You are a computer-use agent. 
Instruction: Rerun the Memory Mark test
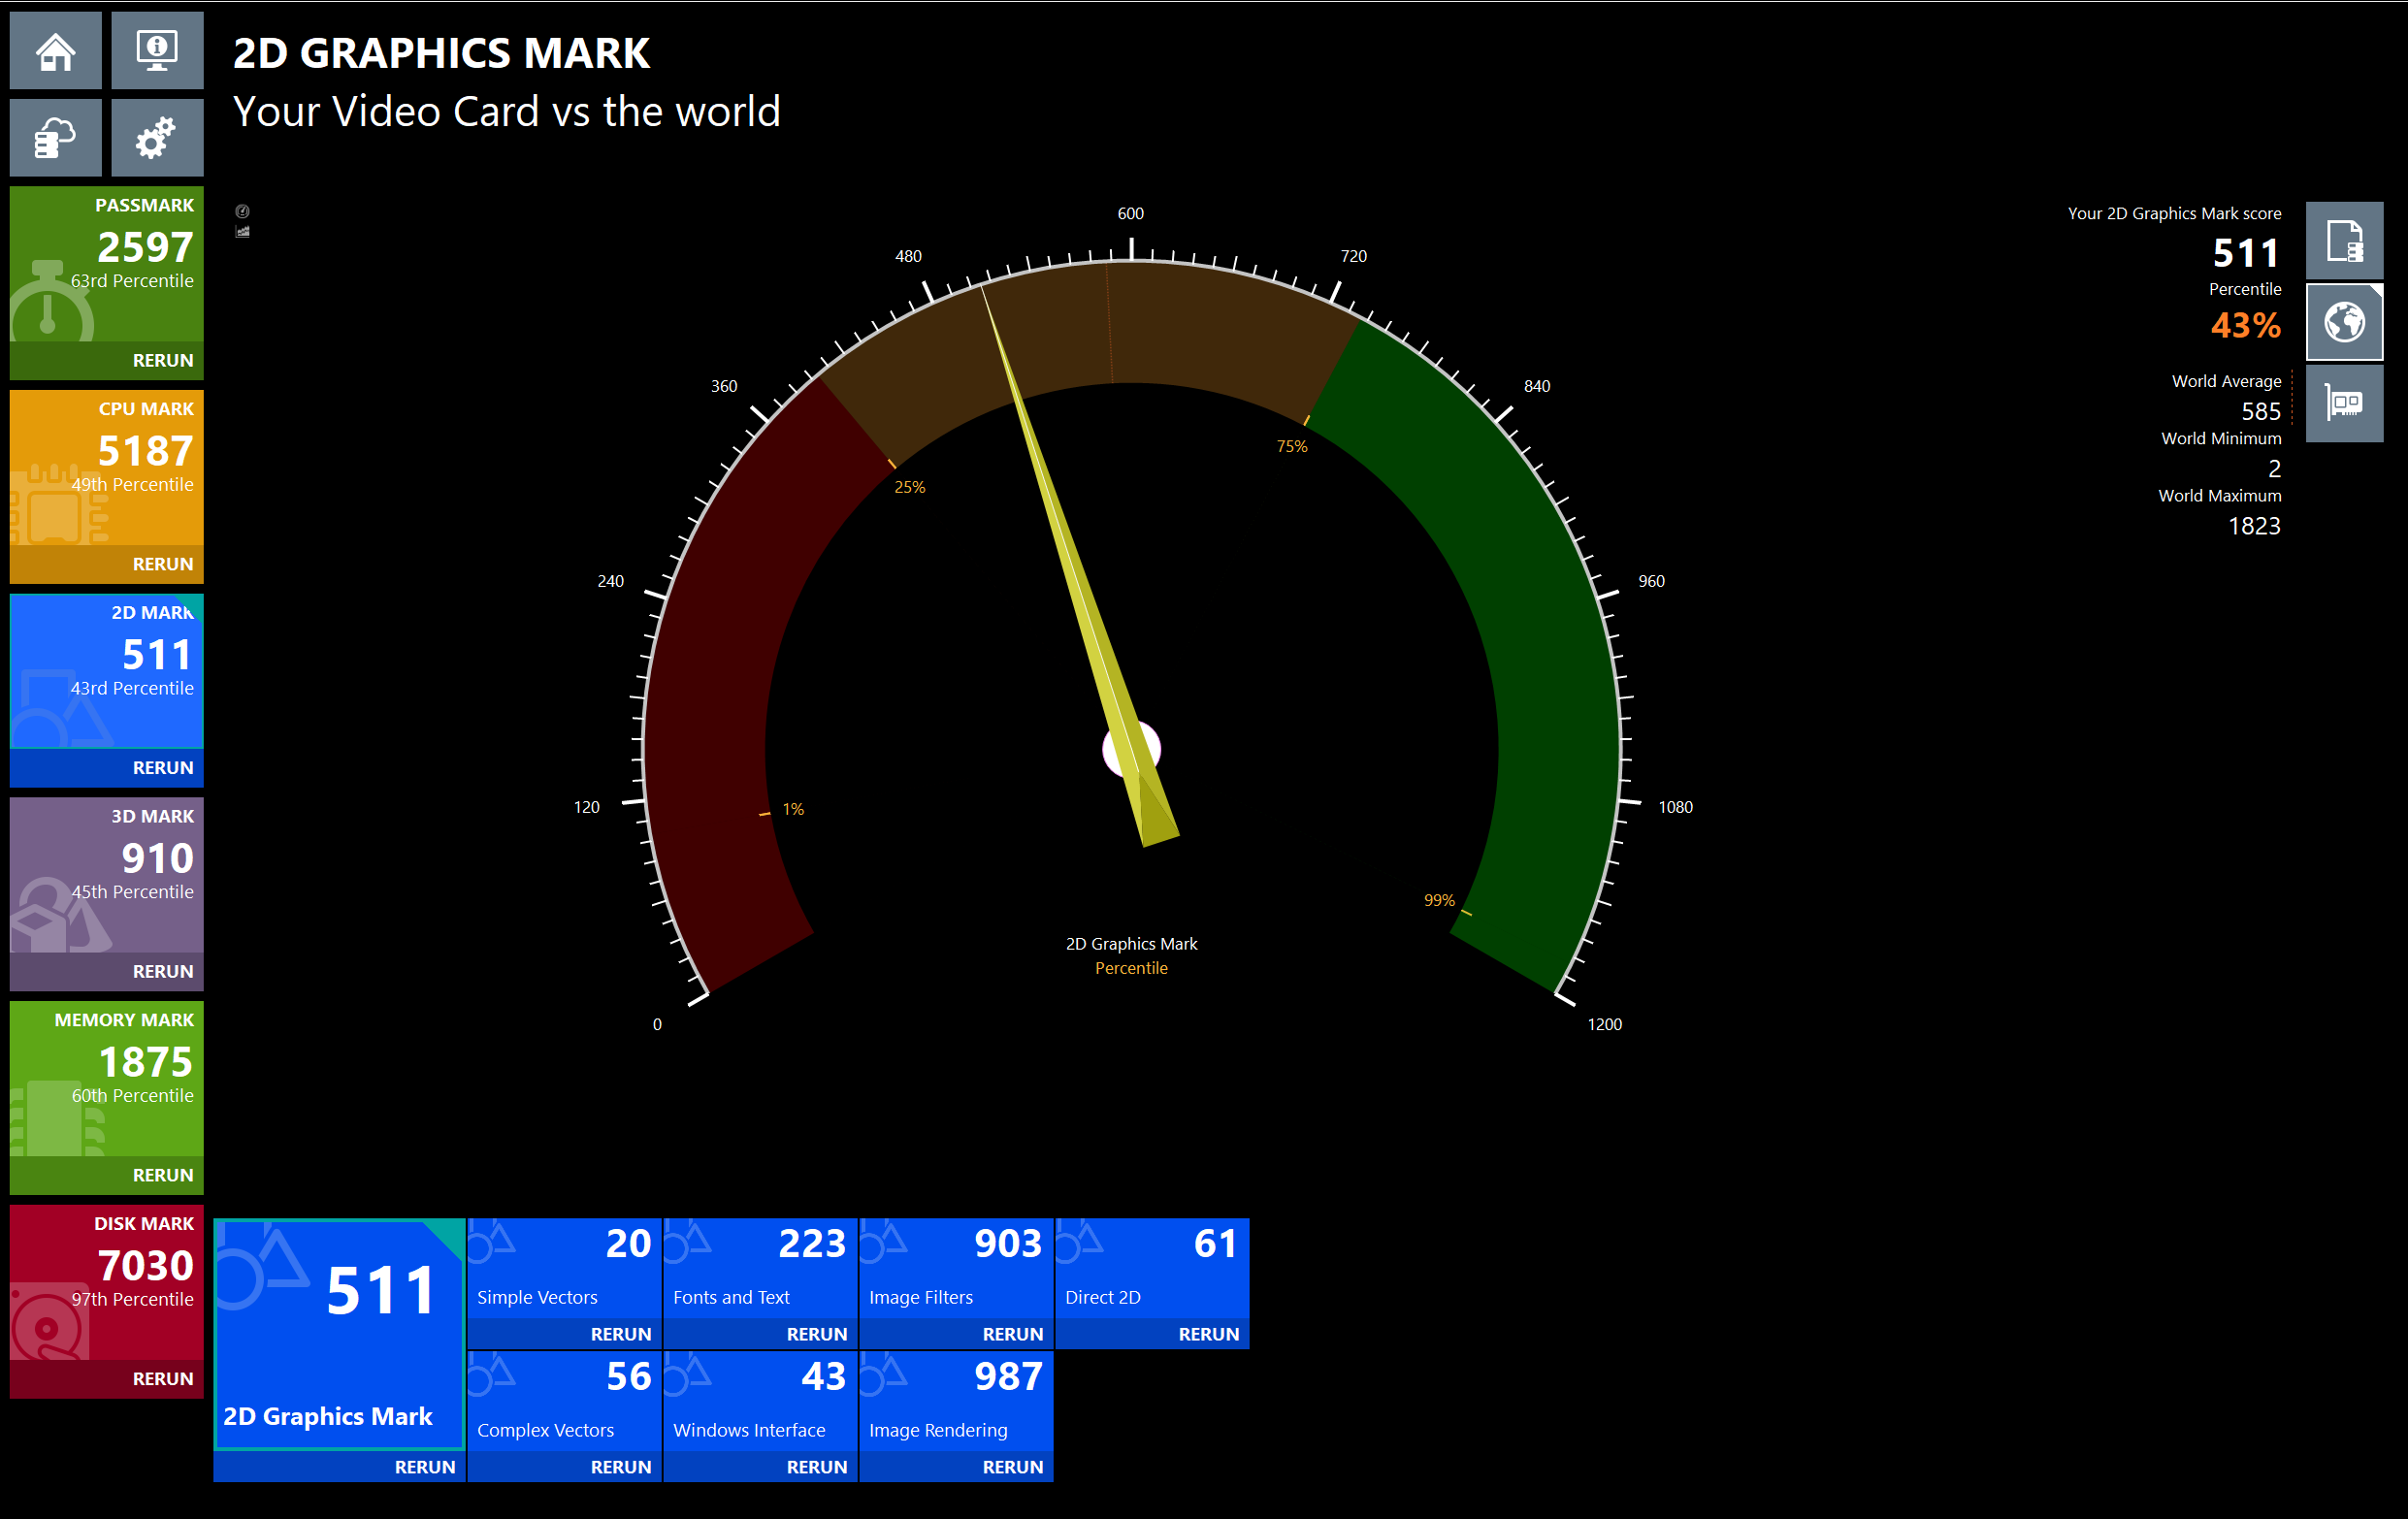tap(163, 1176)
